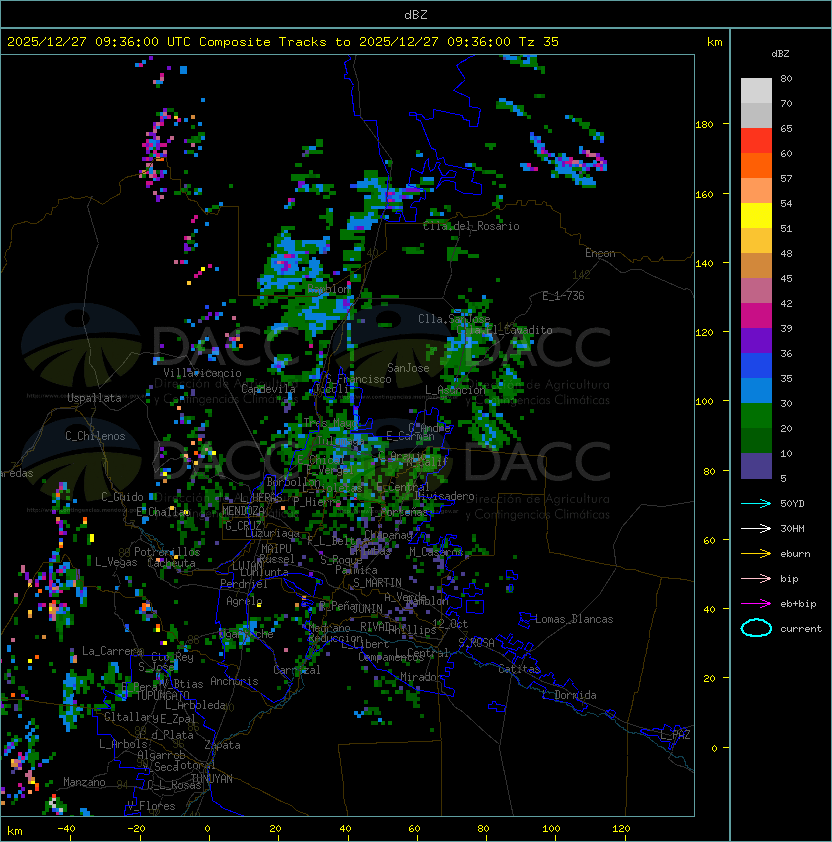Screen dimensions: 832x842
Task: Pick the slate purple swatch between 10 and 5
Action: (x=756, y=466)
